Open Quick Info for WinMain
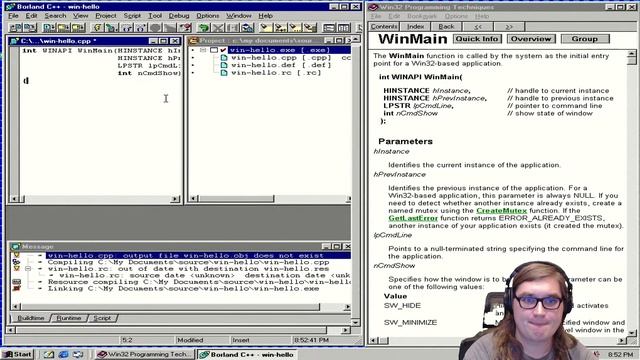This screenshot has width=640, height=360. [477, 39]
